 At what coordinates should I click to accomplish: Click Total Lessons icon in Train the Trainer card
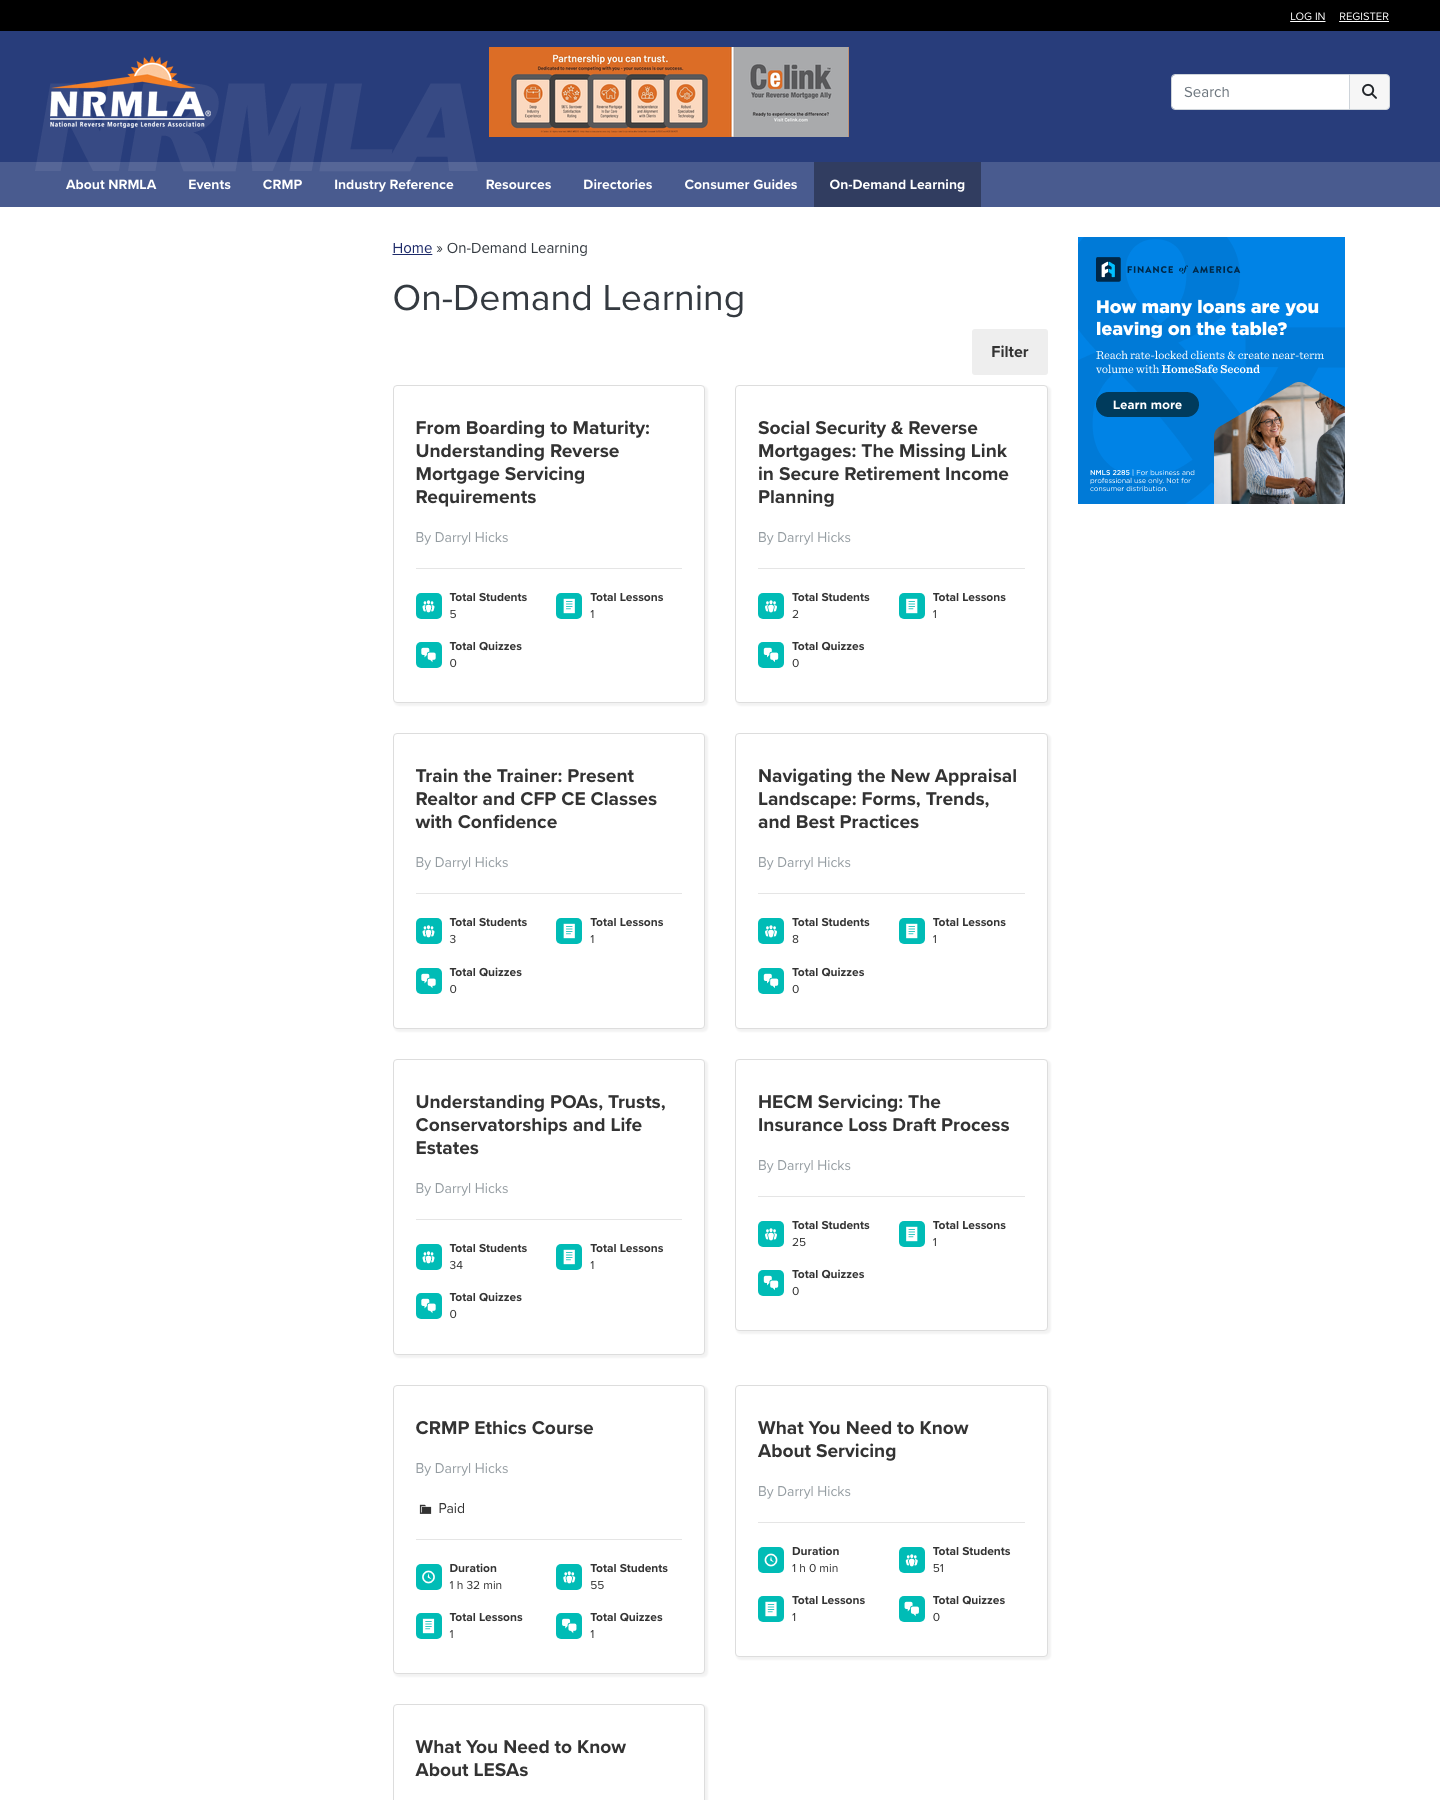(x=569, y=931)
